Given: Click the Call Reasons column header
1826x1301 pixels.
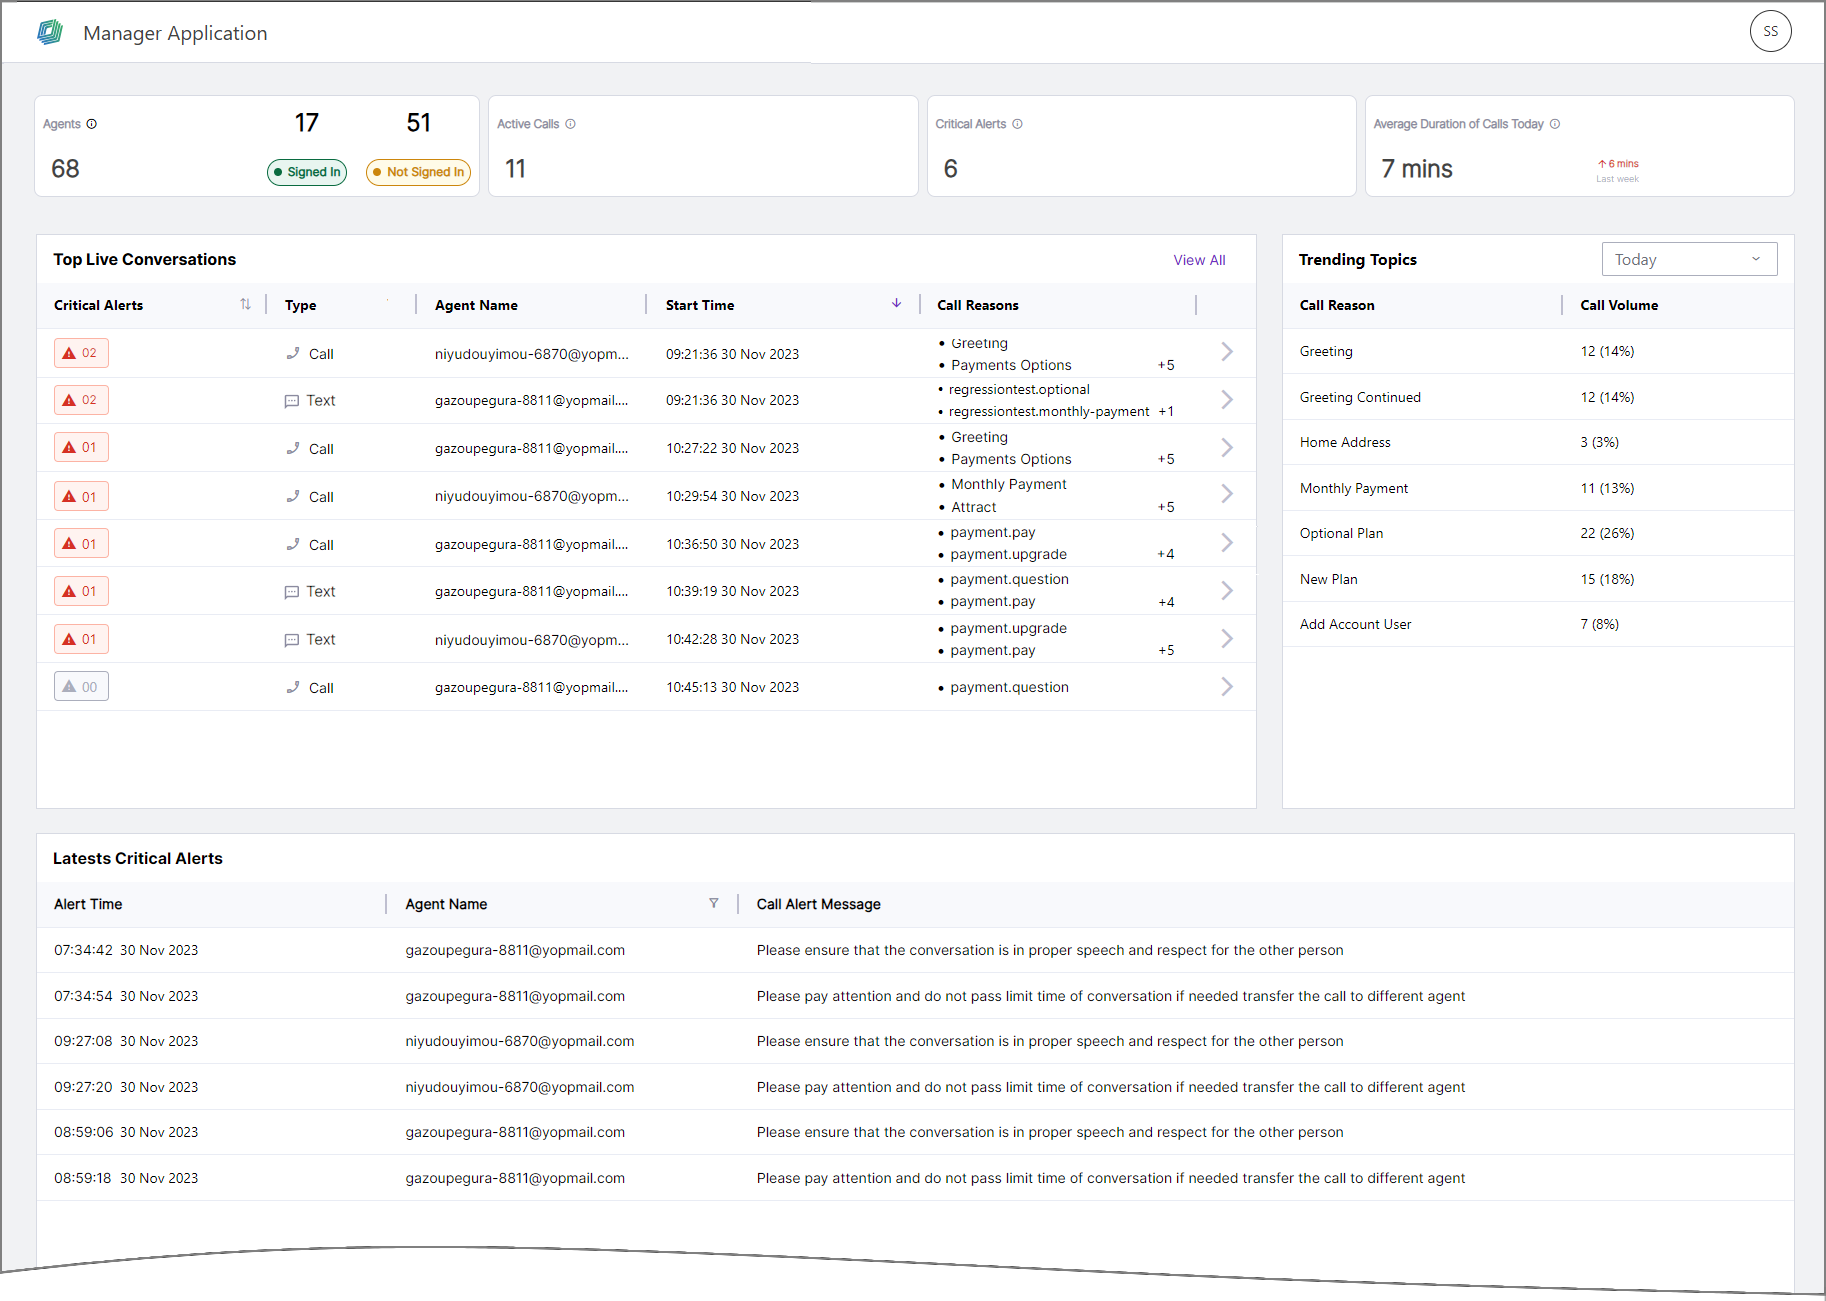Looking at the screenshot, I should [978, 305].
